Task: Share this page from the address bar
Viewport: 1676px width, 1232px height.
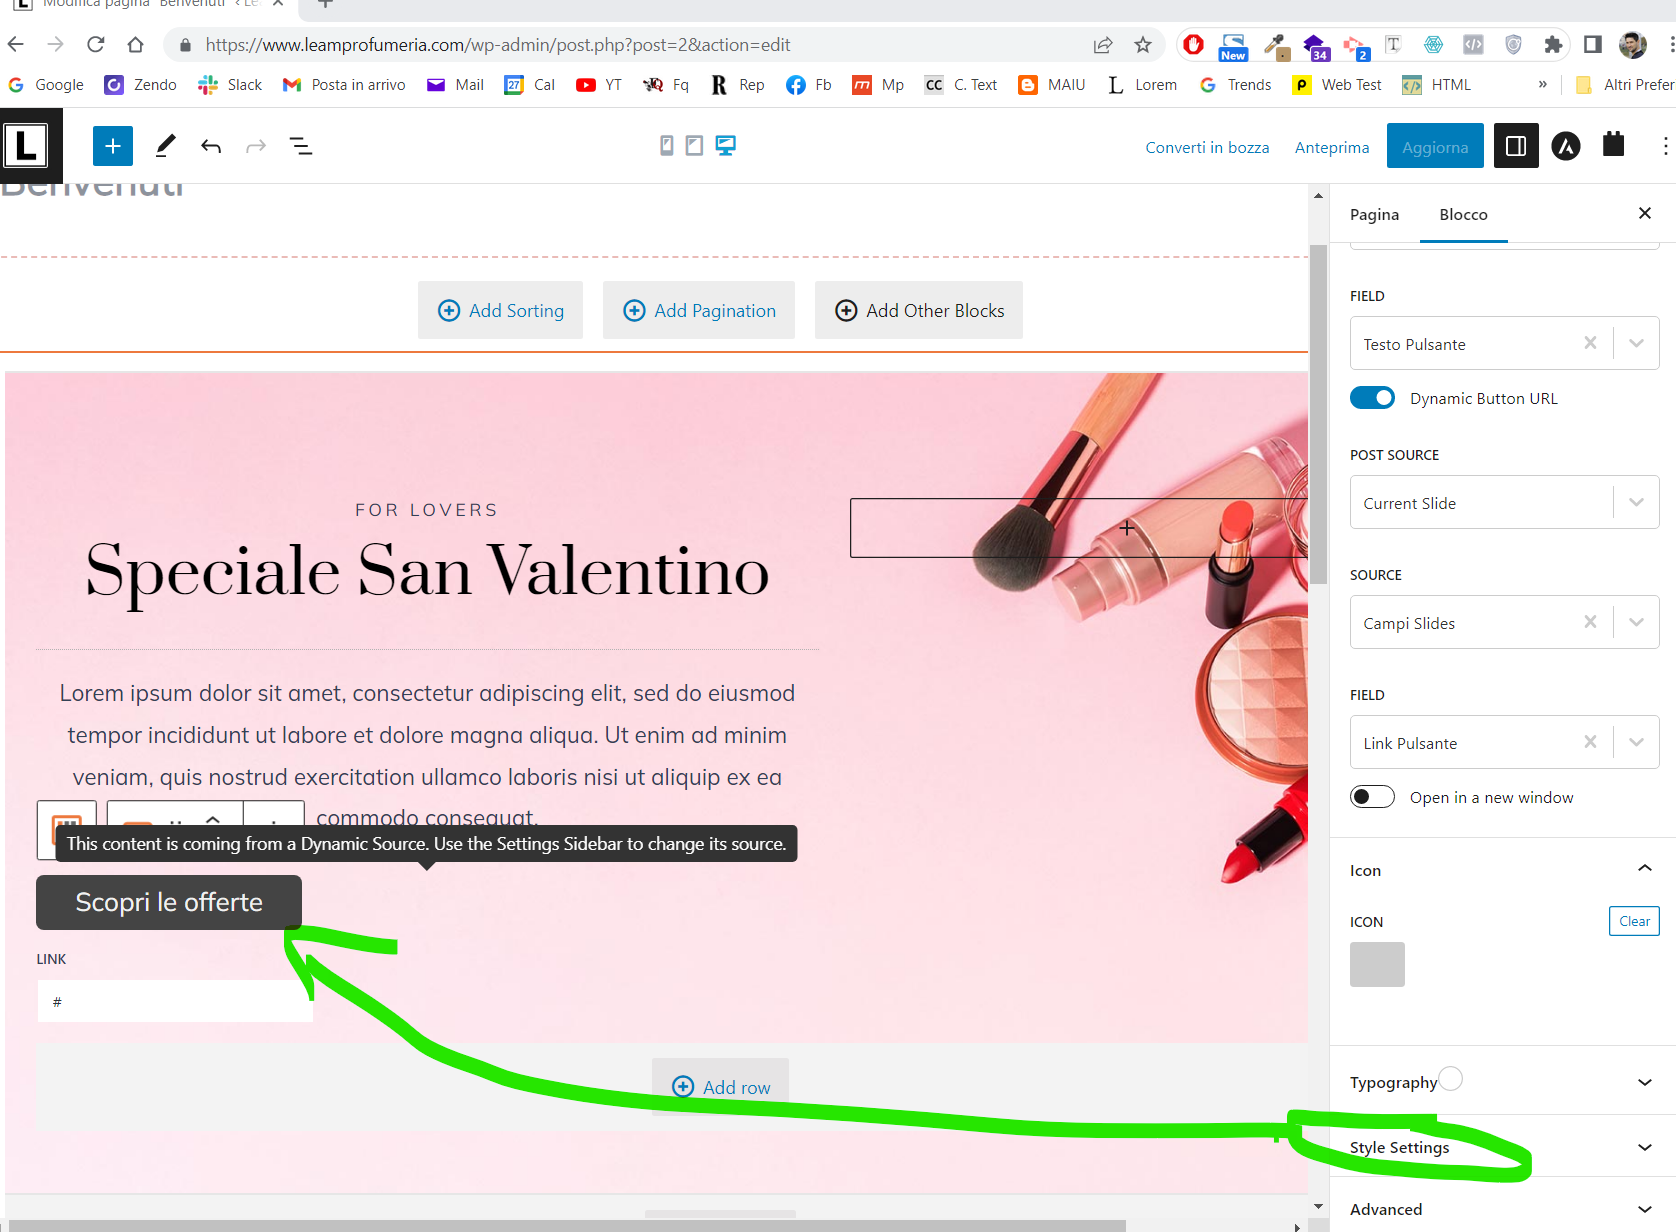Action: [x=1102, y=44]
